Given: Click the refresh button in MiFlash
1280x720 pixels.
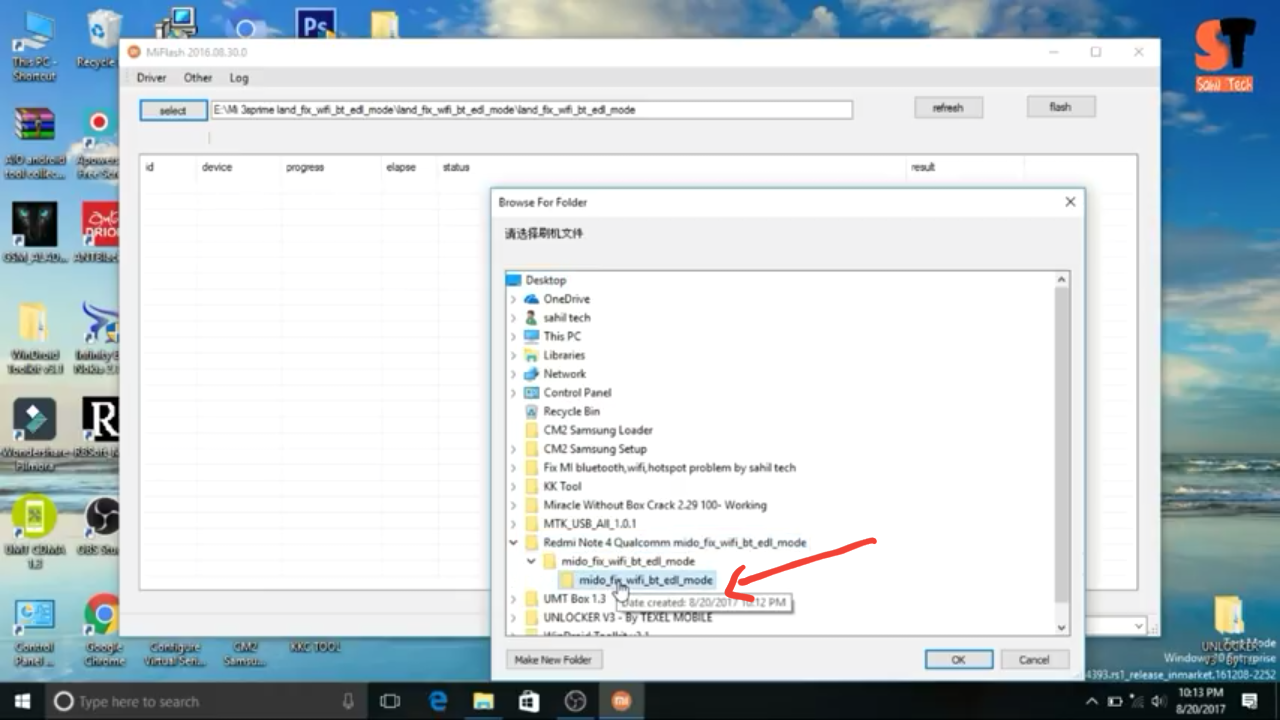Looking at the screenshot, I should tap(948, 108).
